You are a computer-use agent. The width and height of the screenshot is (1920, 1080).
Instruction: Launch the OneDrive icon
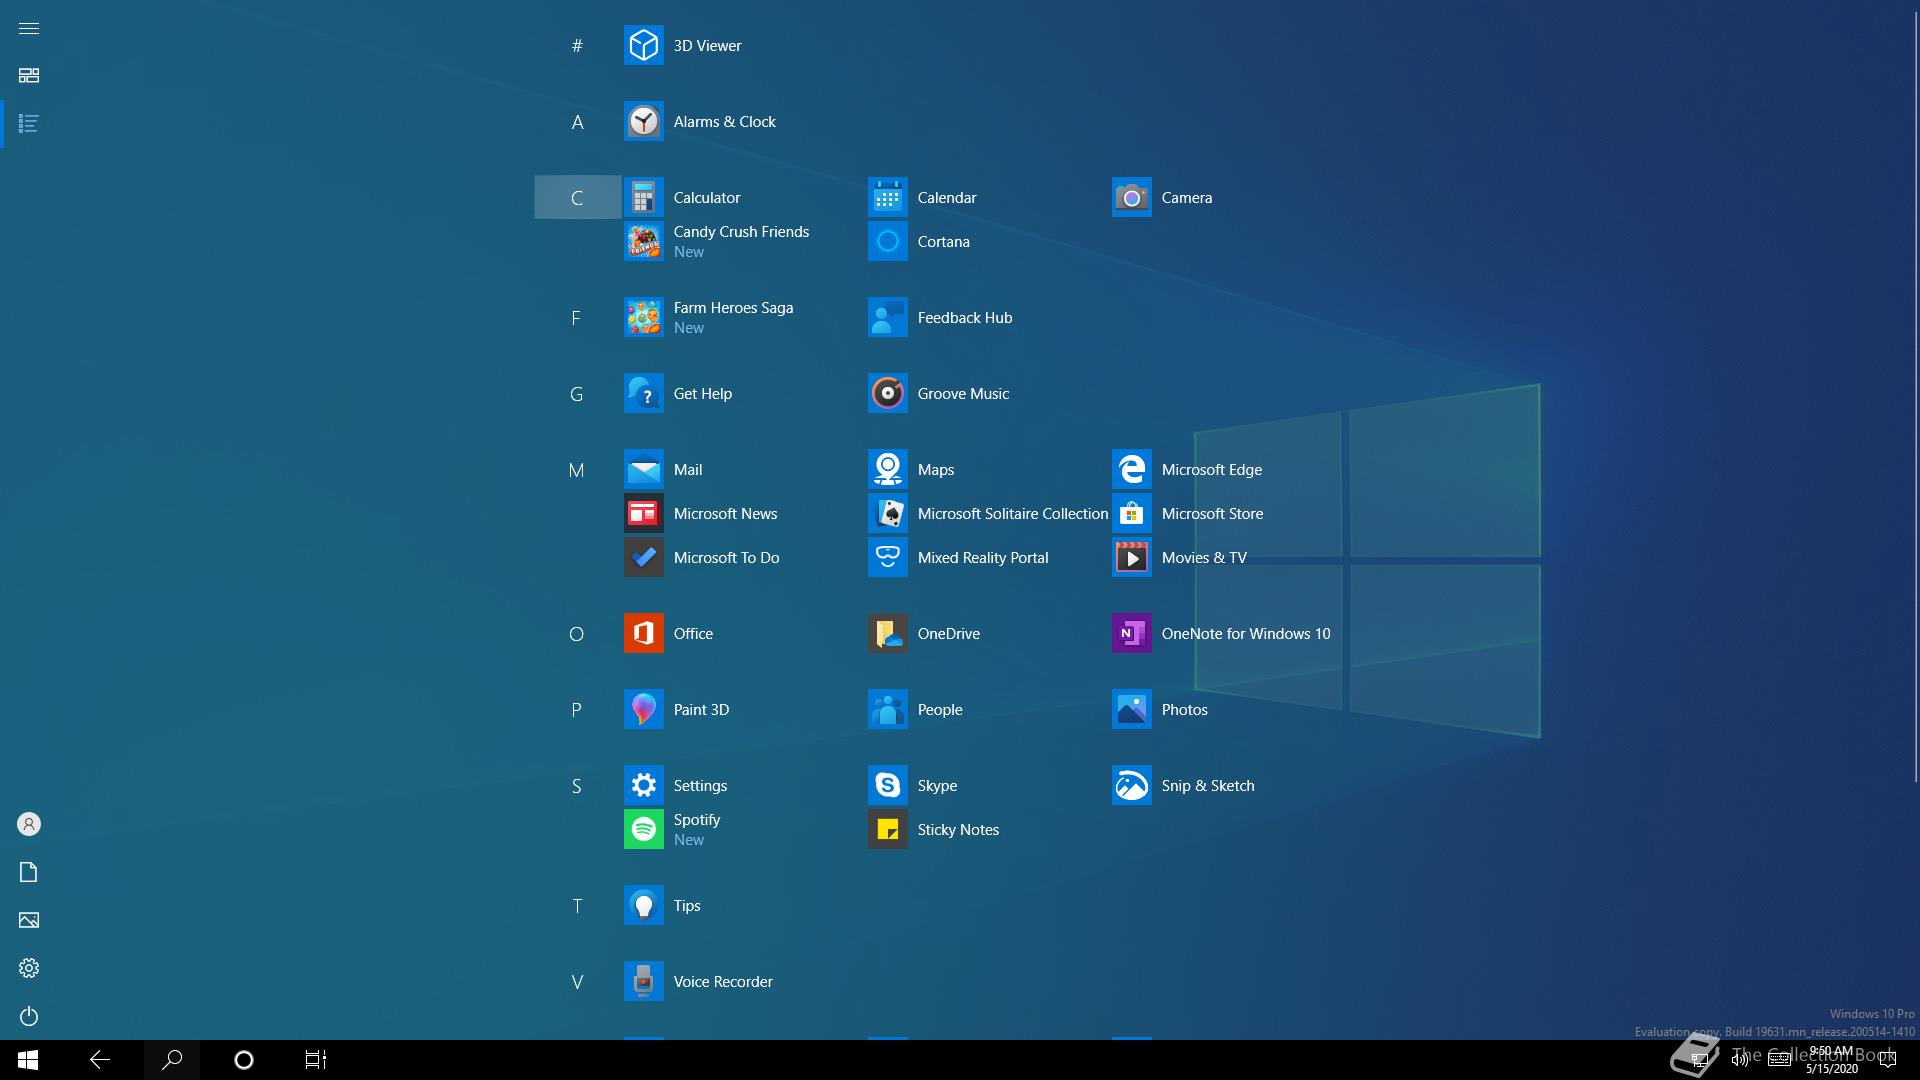887,633
